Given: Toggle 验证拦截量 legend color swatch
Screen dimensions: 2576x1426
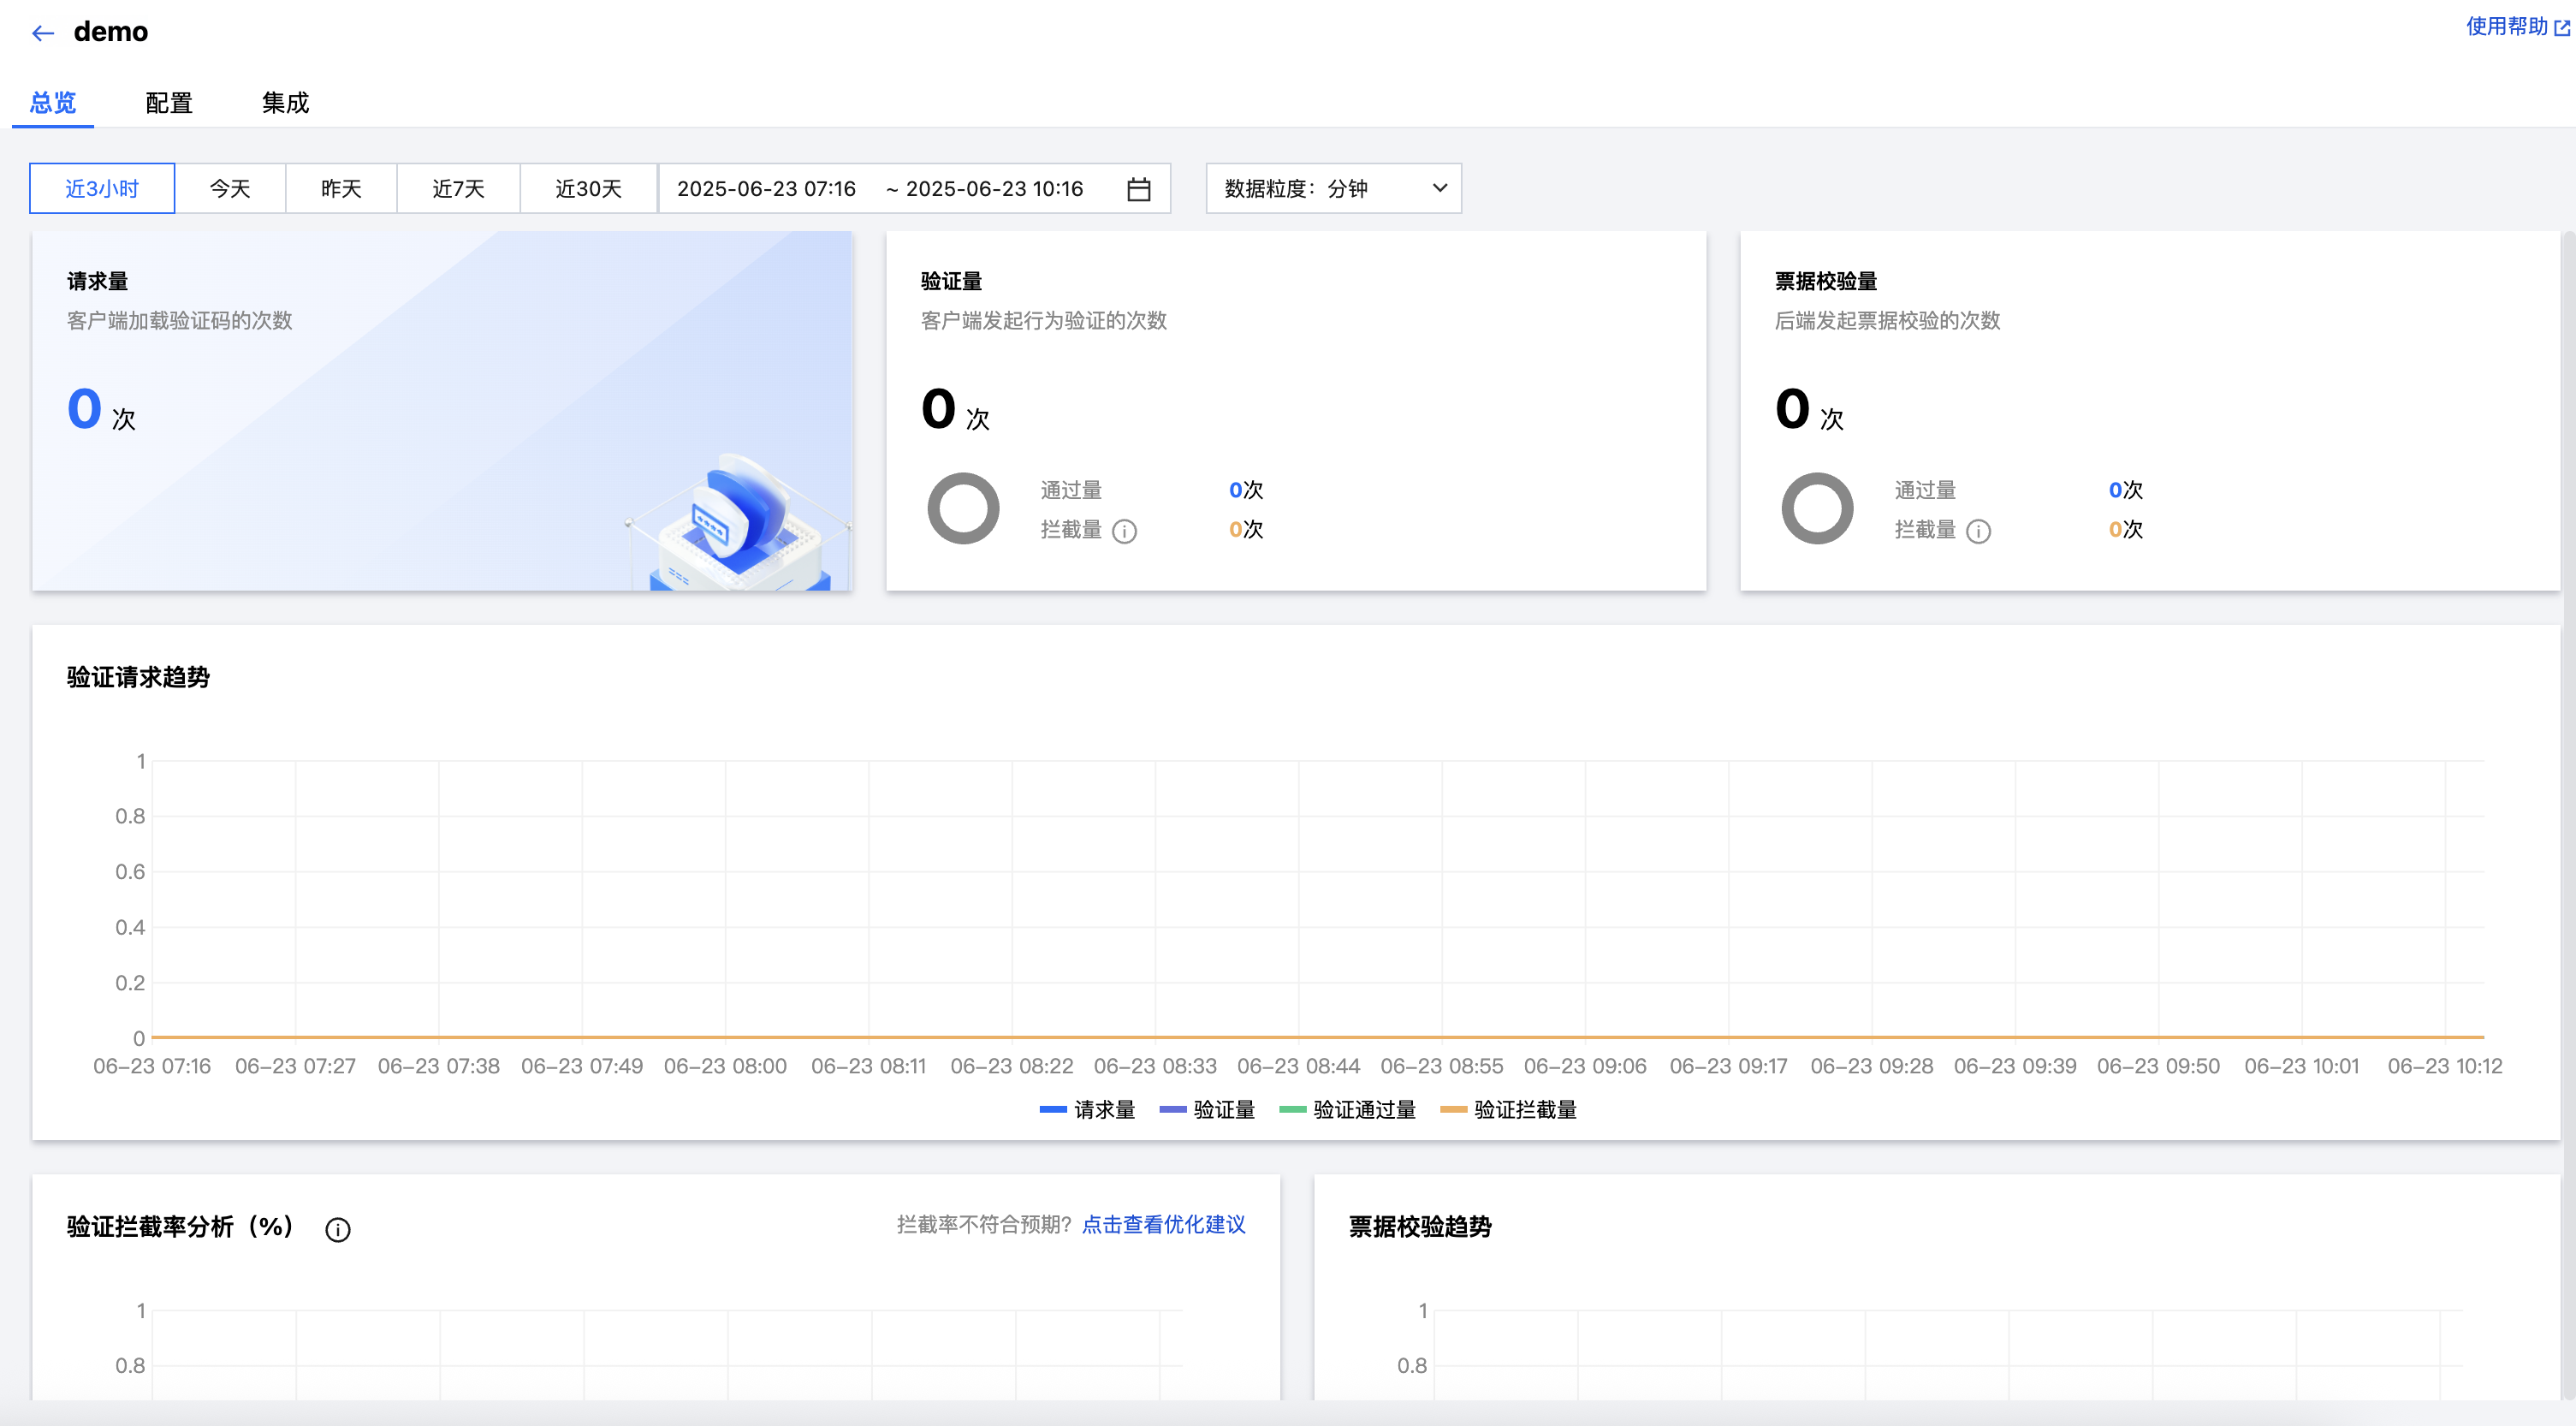Looking at the screenshot, I should pos(1453,1109).
